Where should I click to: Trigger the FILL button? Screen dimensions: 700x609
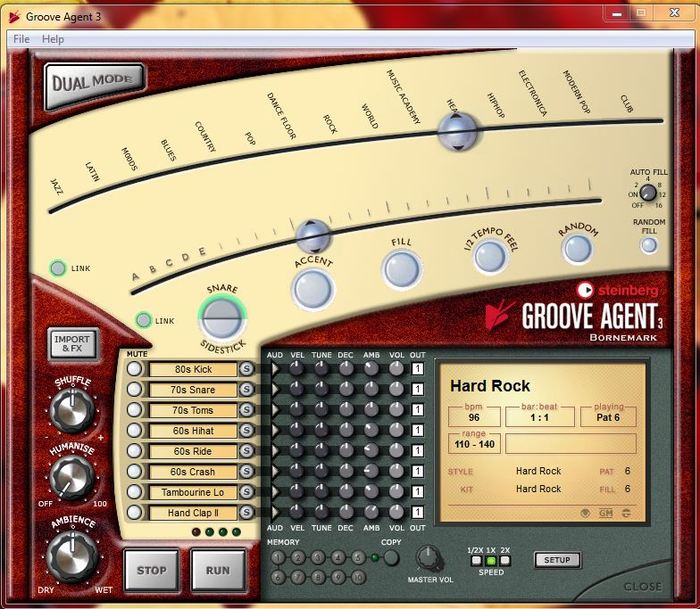(401, 269)
